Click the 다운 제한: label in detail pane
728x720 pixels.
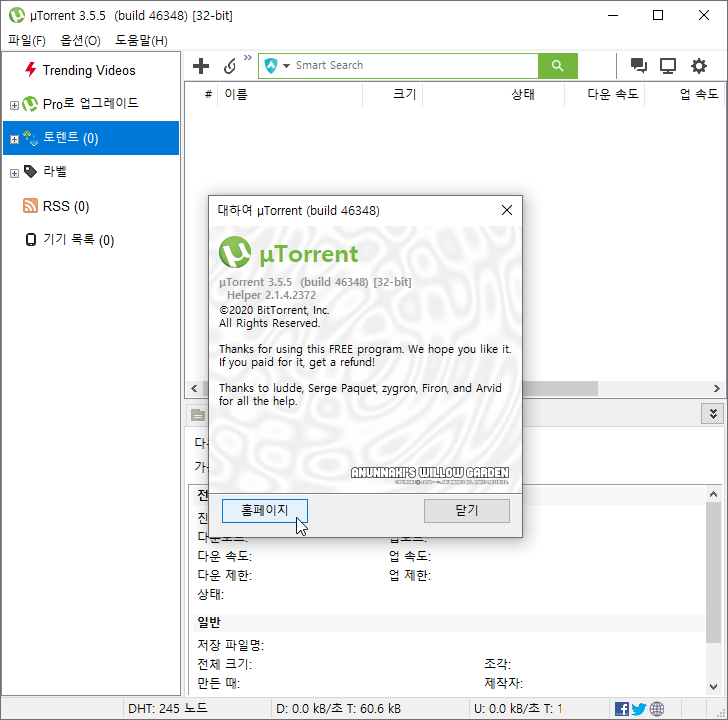click(225, 576)
